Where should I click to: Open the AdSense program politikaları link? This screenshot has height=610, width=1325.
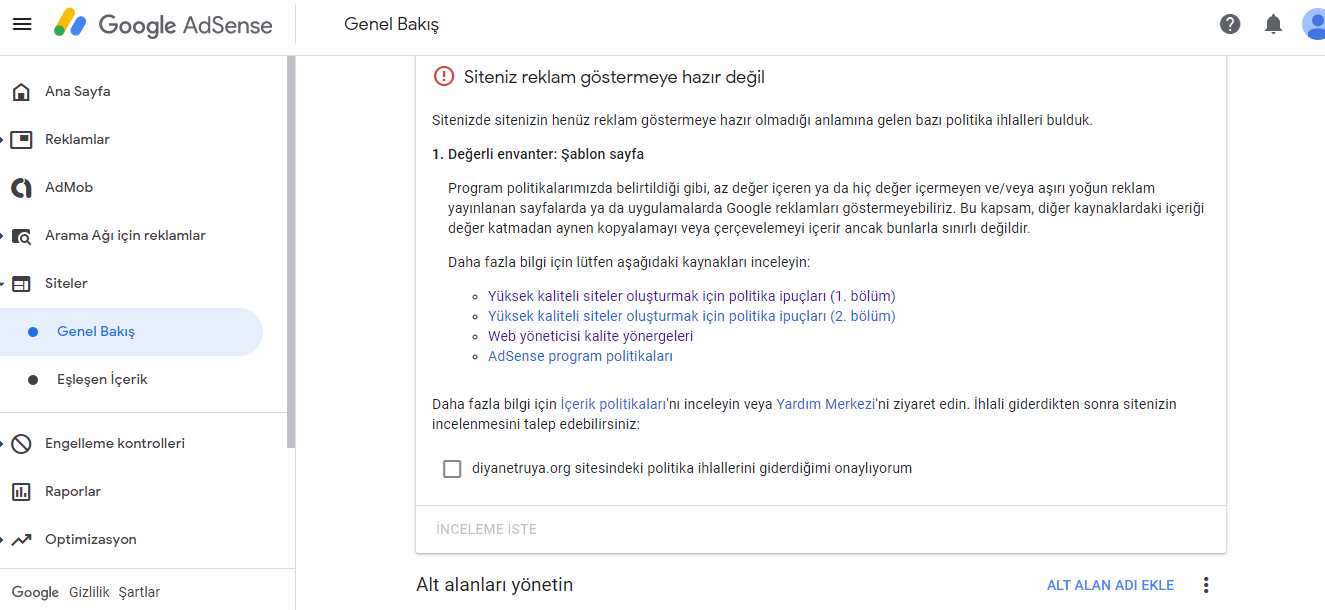point(580,356)
